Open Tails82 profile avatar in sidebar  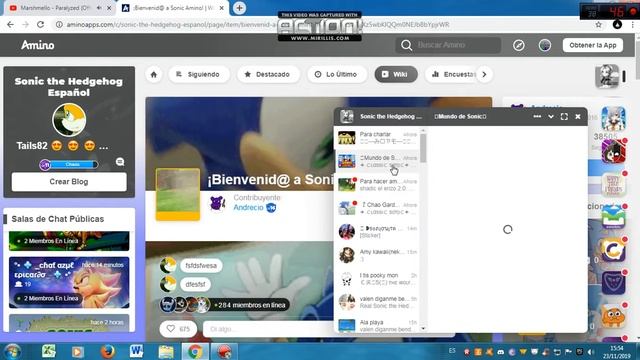[x=69, y=120]
